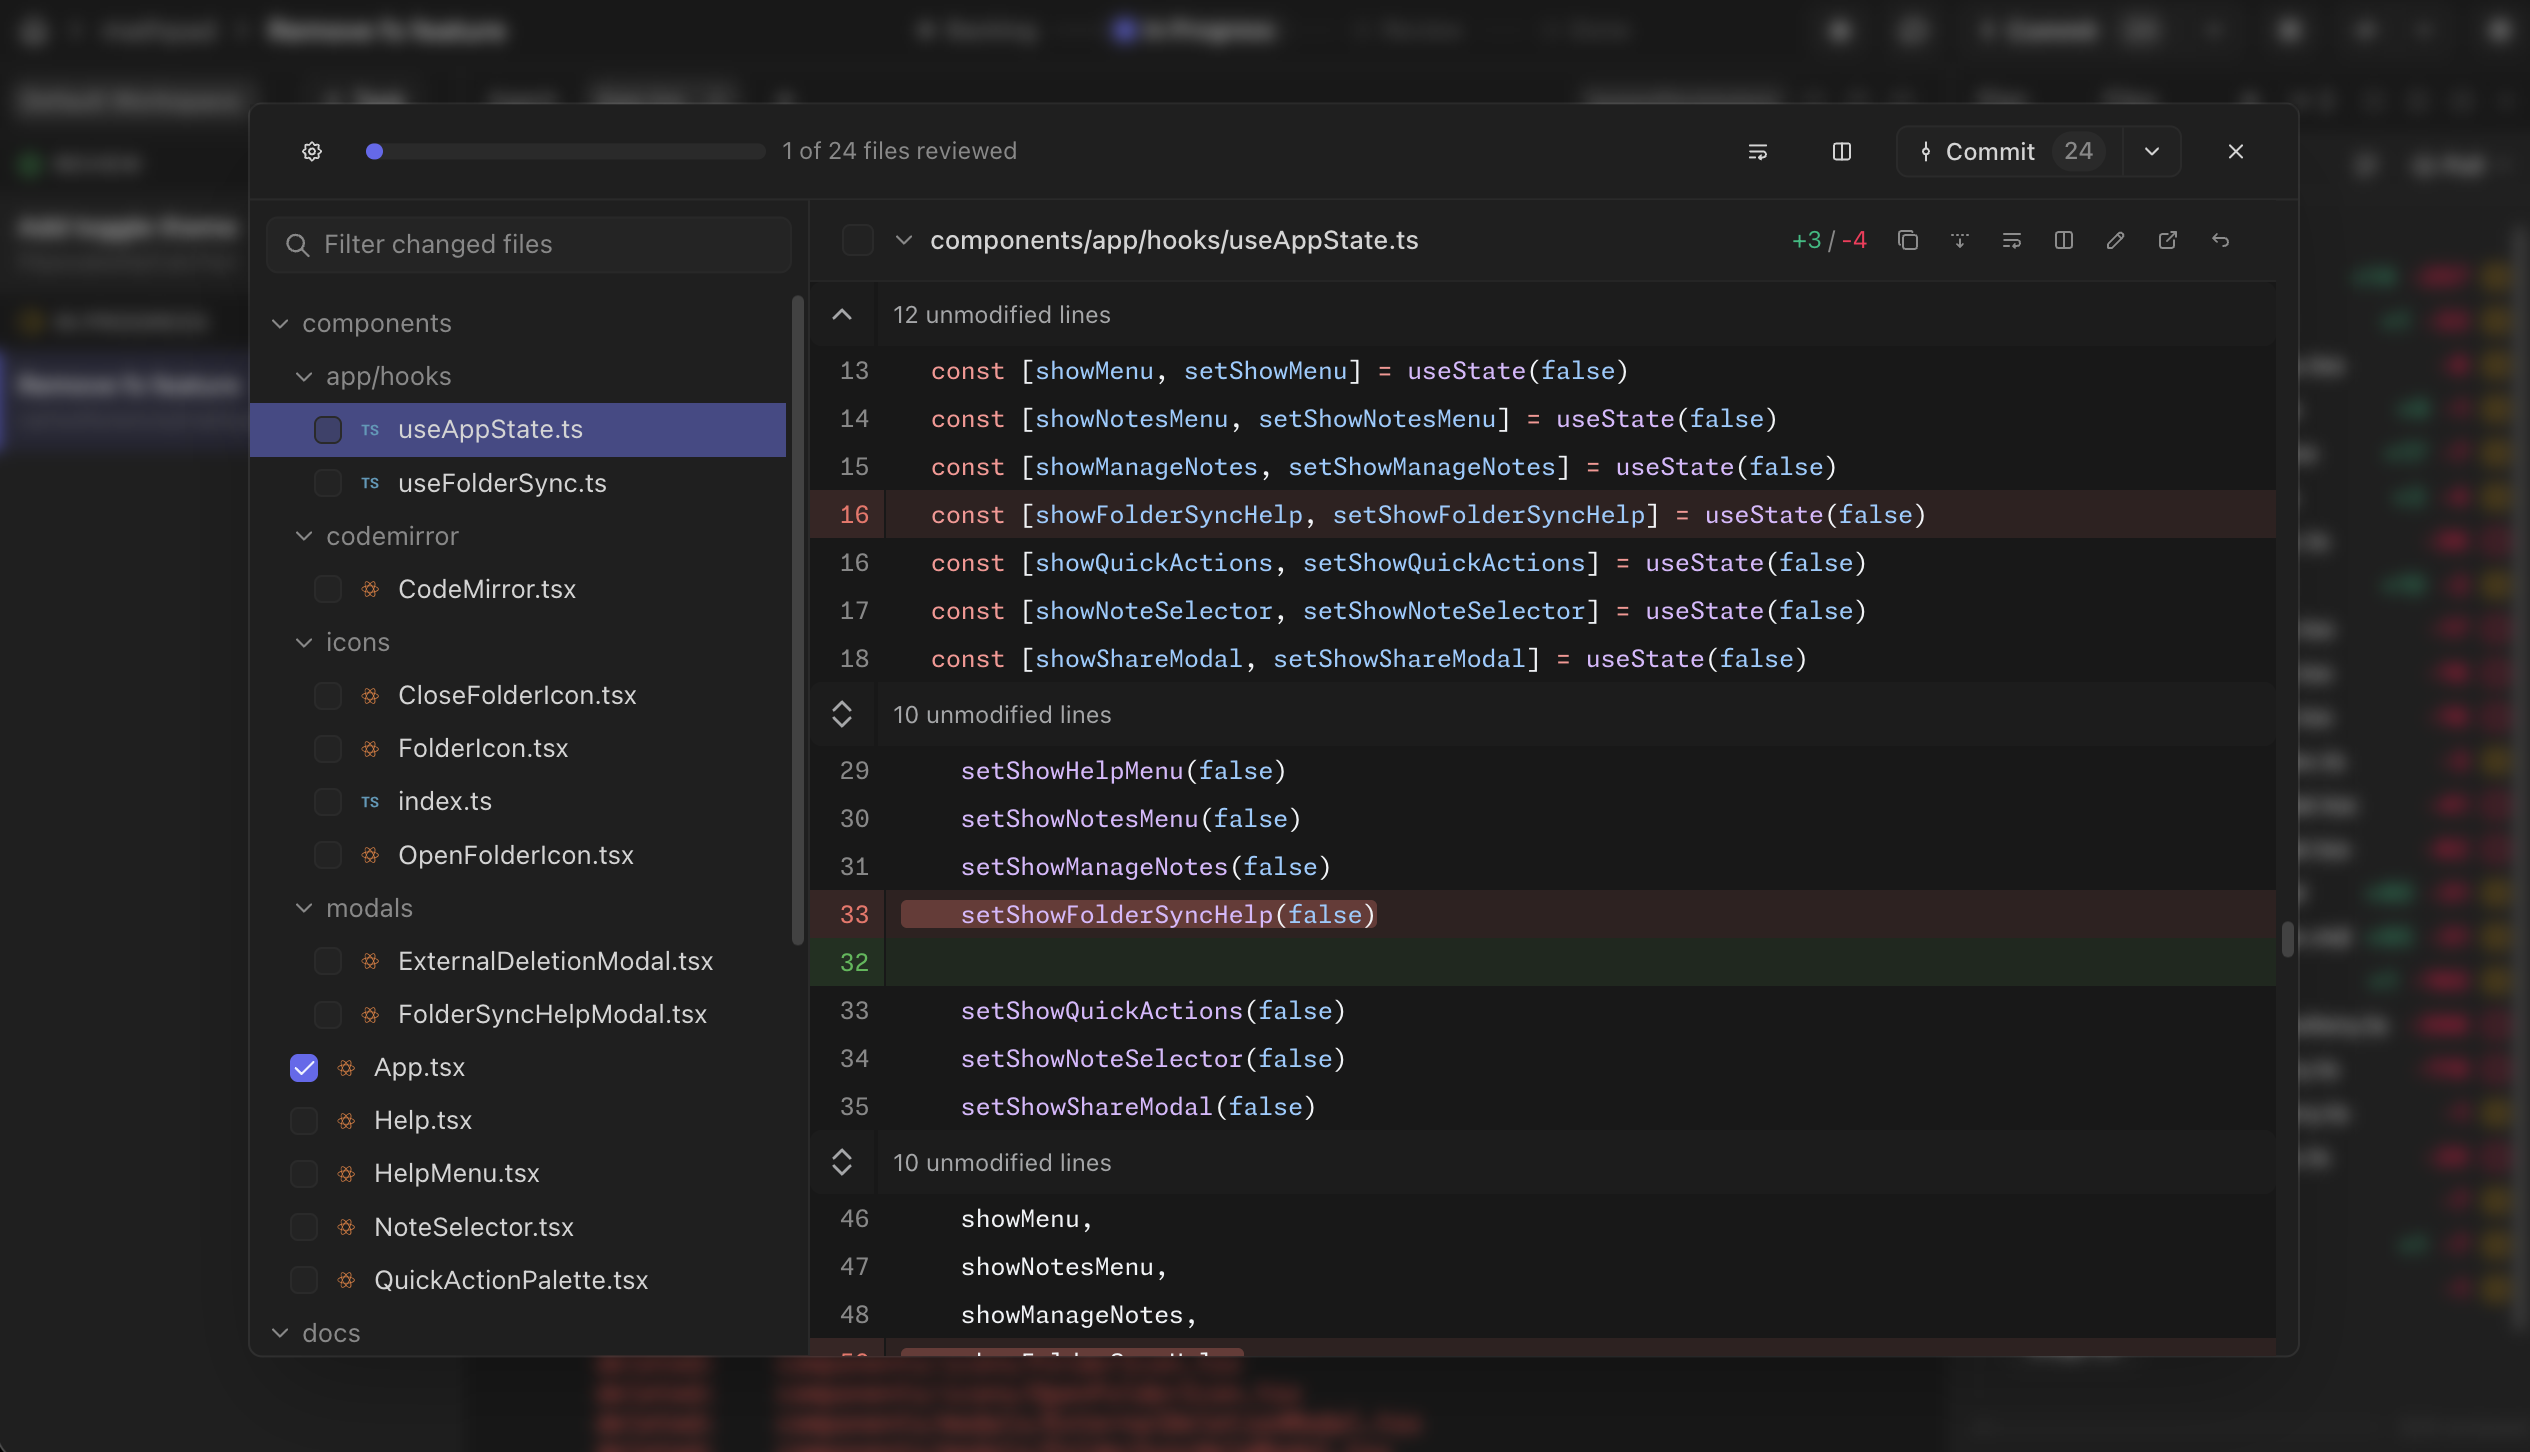Mark useAppState.ts diff header as reviewed
Image resolution: width=2530 pixels, height=1452 pixels.
click(857, 240)
